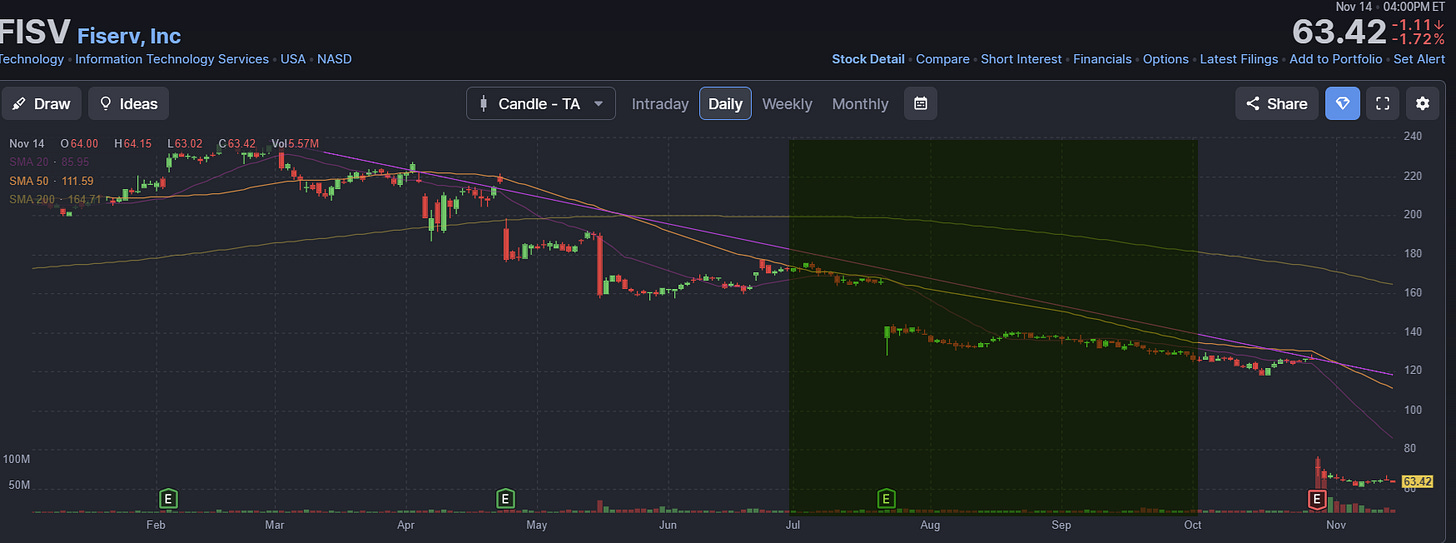
Task: Select the Daily timeframe
Action: point(725,104)
